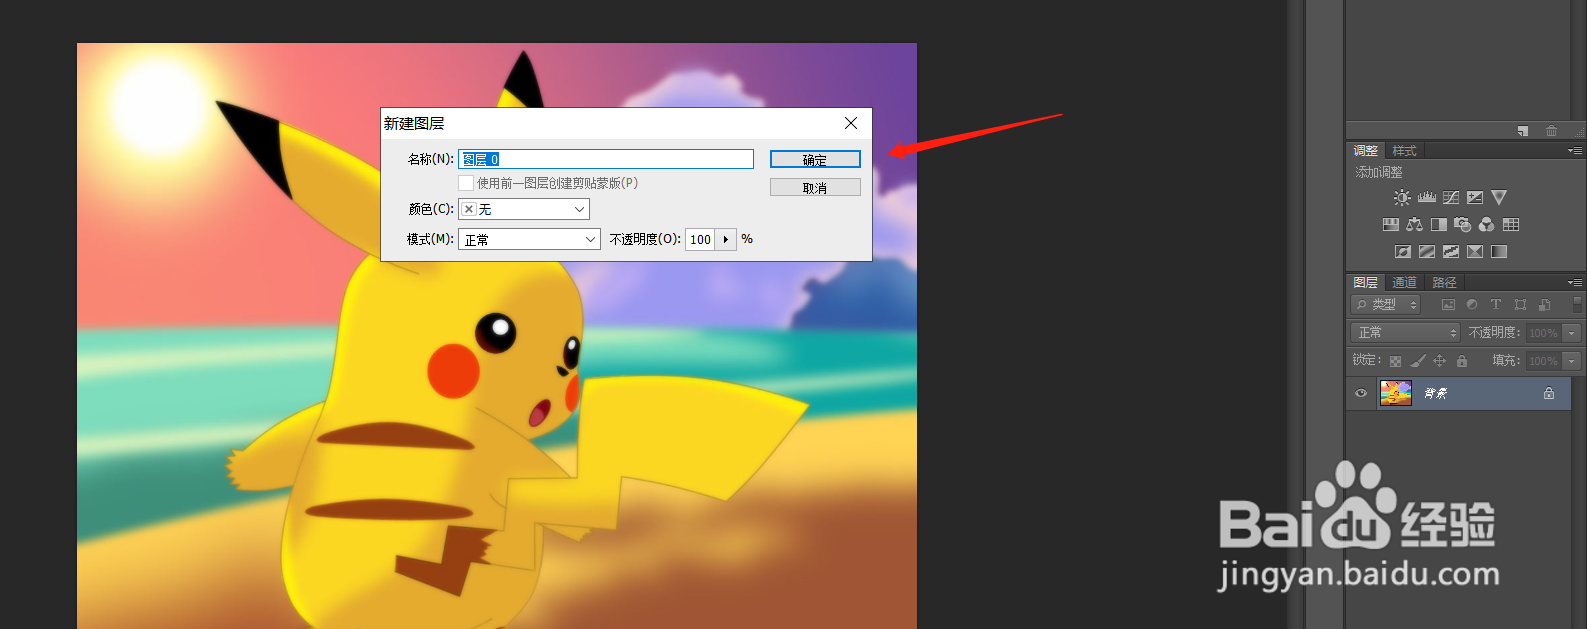This screenshot has height=629, width=1587.
Task: Click the lock position icon
Action: tap(1440, 361)
